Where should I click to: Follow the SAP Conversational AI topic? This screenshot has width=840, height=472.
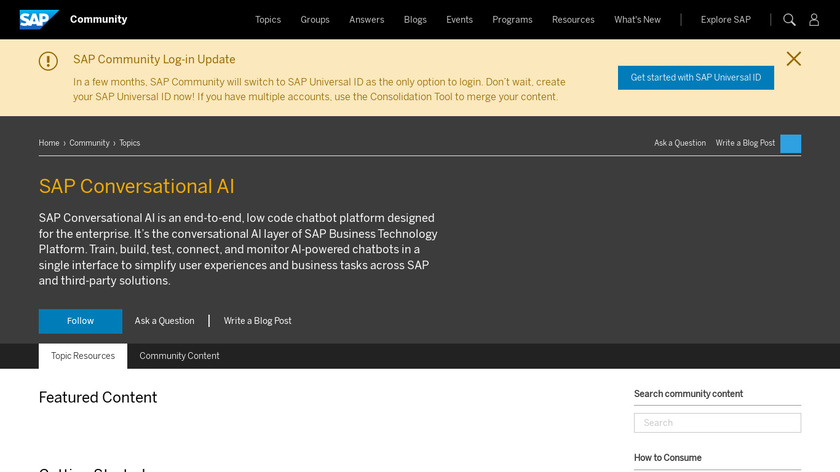click(80, 321)
